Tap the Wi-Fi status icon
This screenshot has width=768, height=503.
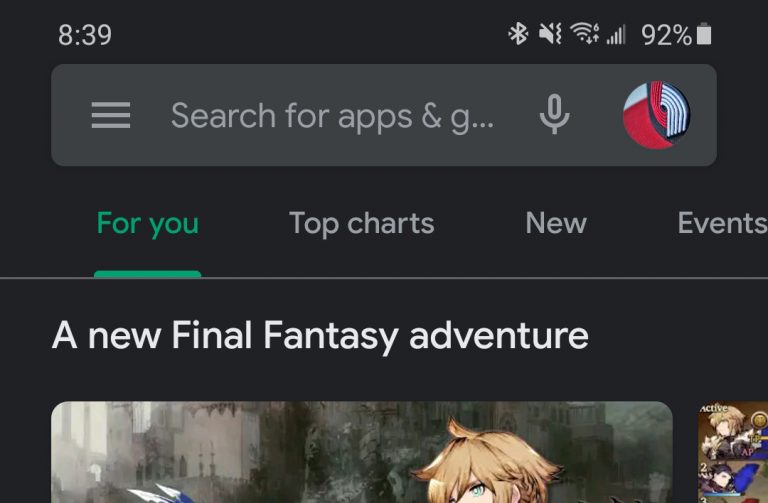click(x=584, y=34)
